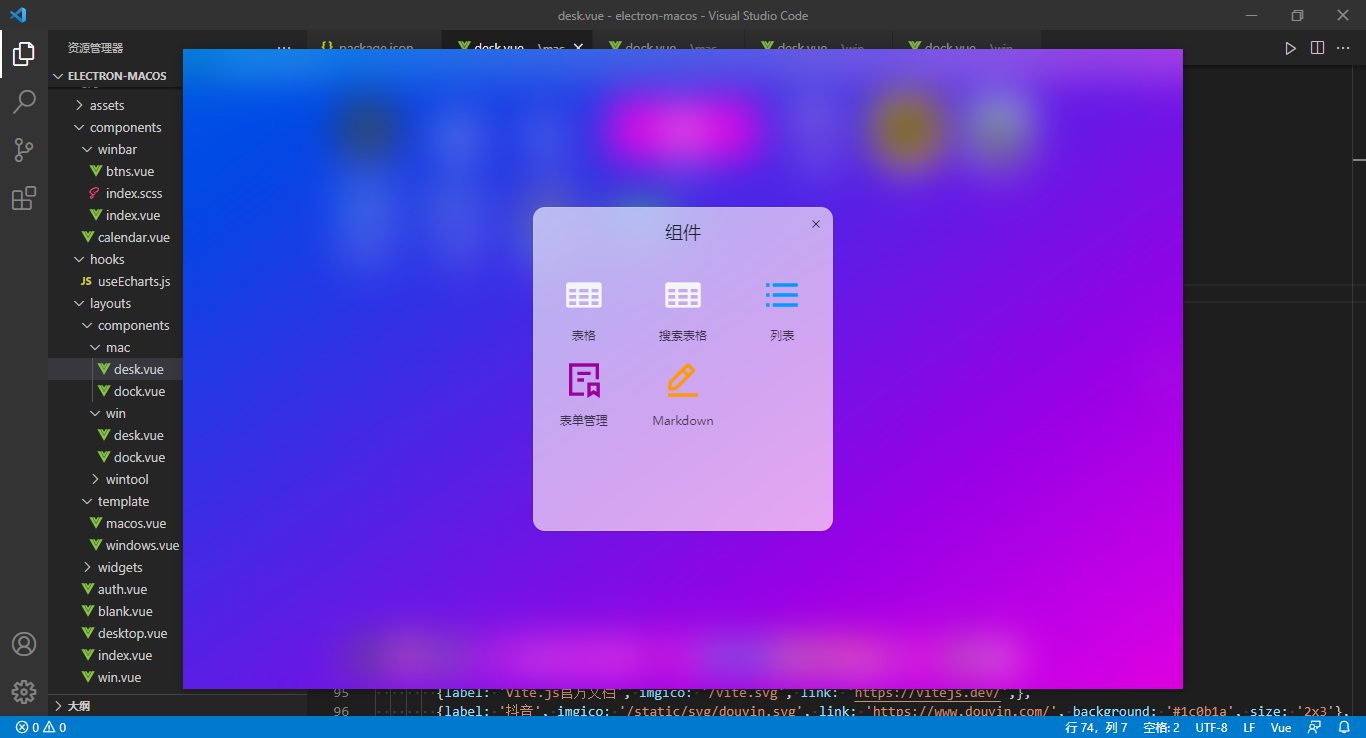Toggle split editor layout icon
Image resolution: width=1366 pixels, height=738 pixels.
tap(1317, 48)
